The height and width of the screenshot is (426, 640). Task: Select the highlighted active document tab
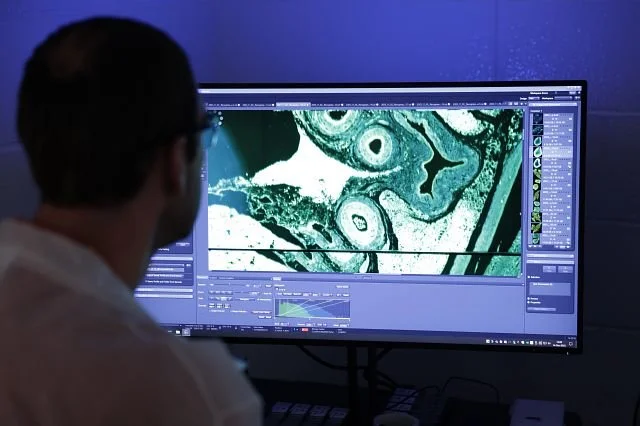tap(293, 105)
